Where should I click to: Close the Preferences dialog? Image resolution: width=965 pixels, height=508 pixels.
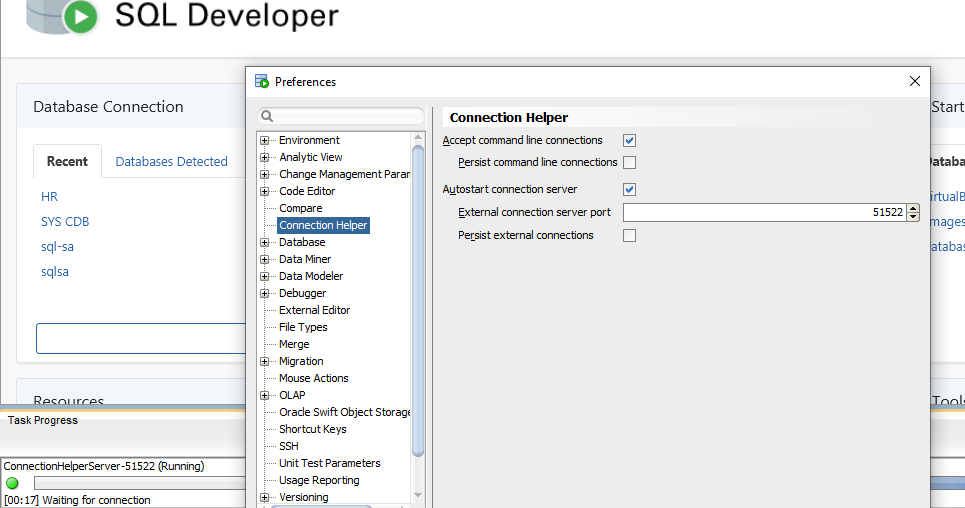(x=915, y=81)
